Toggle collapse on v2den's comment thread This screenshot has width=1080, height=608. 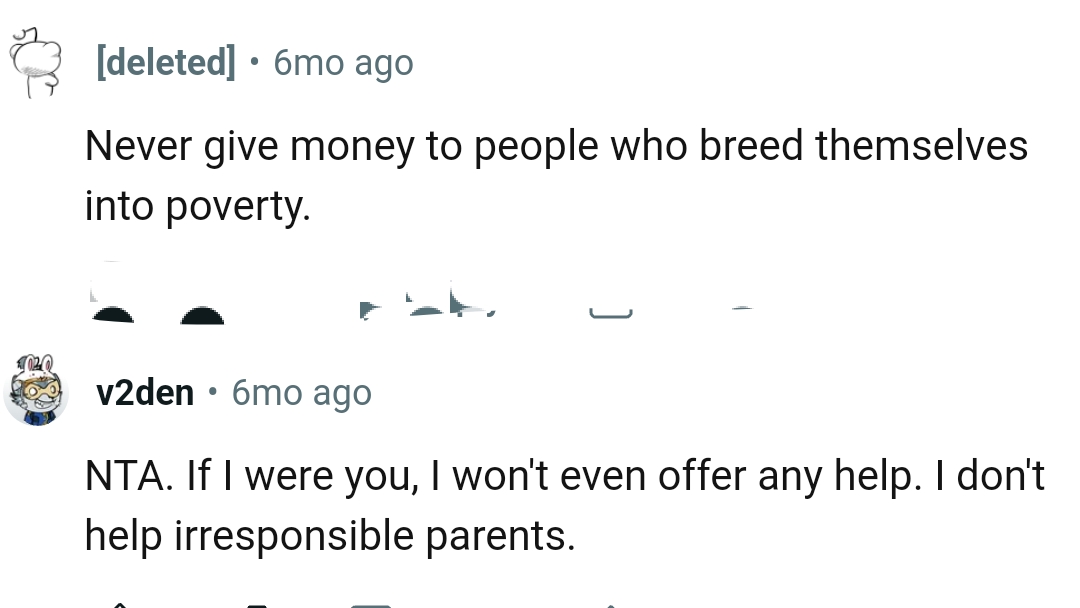[x=38, y=391]
